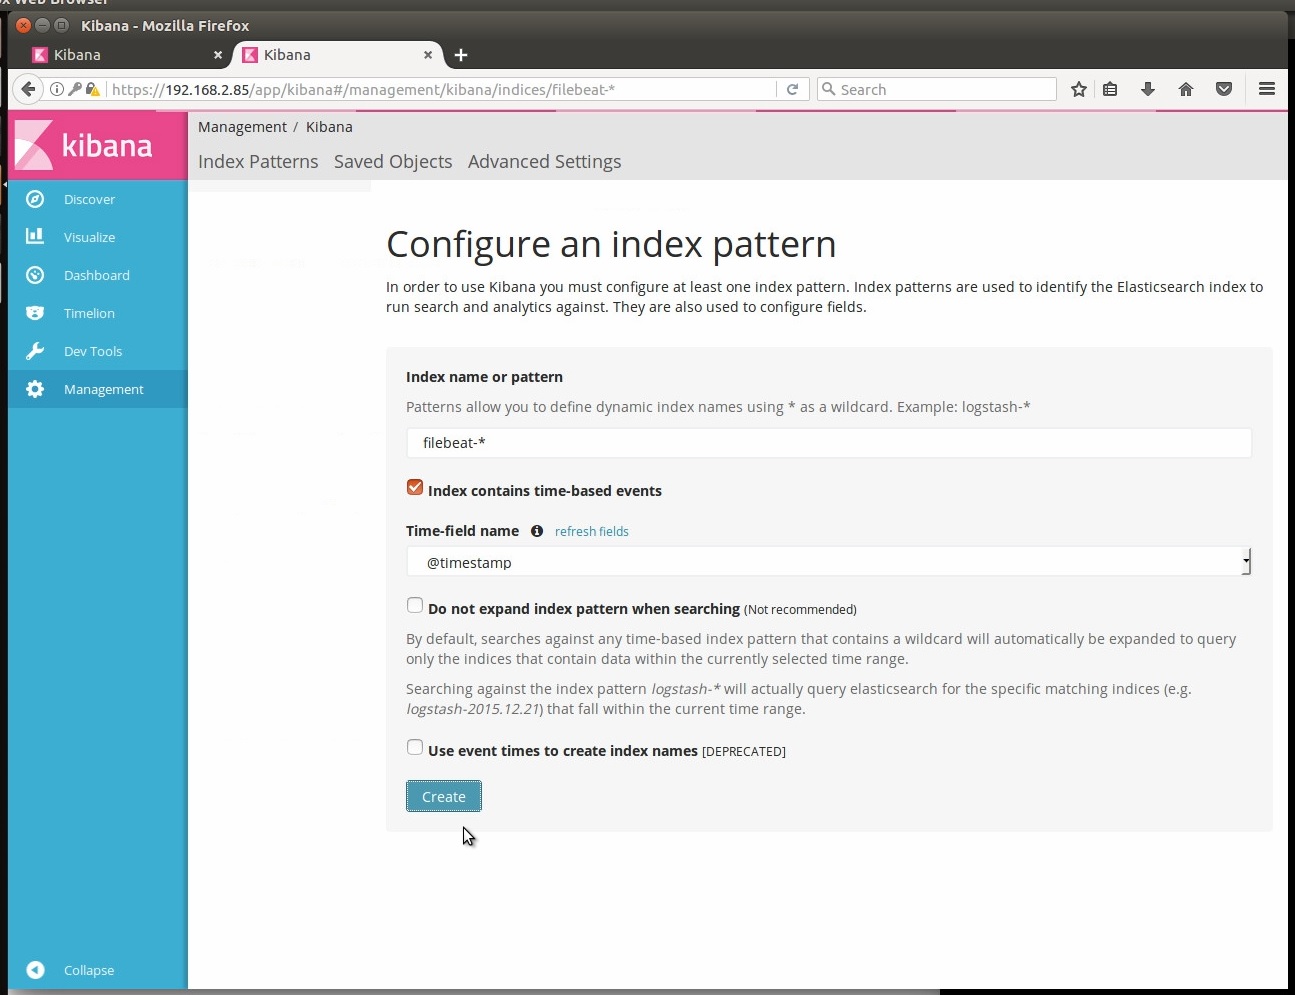The height and width of the screenshot is (995, 1295).
Task: Click the refresh fields link
Action: (x=592, y=531)
